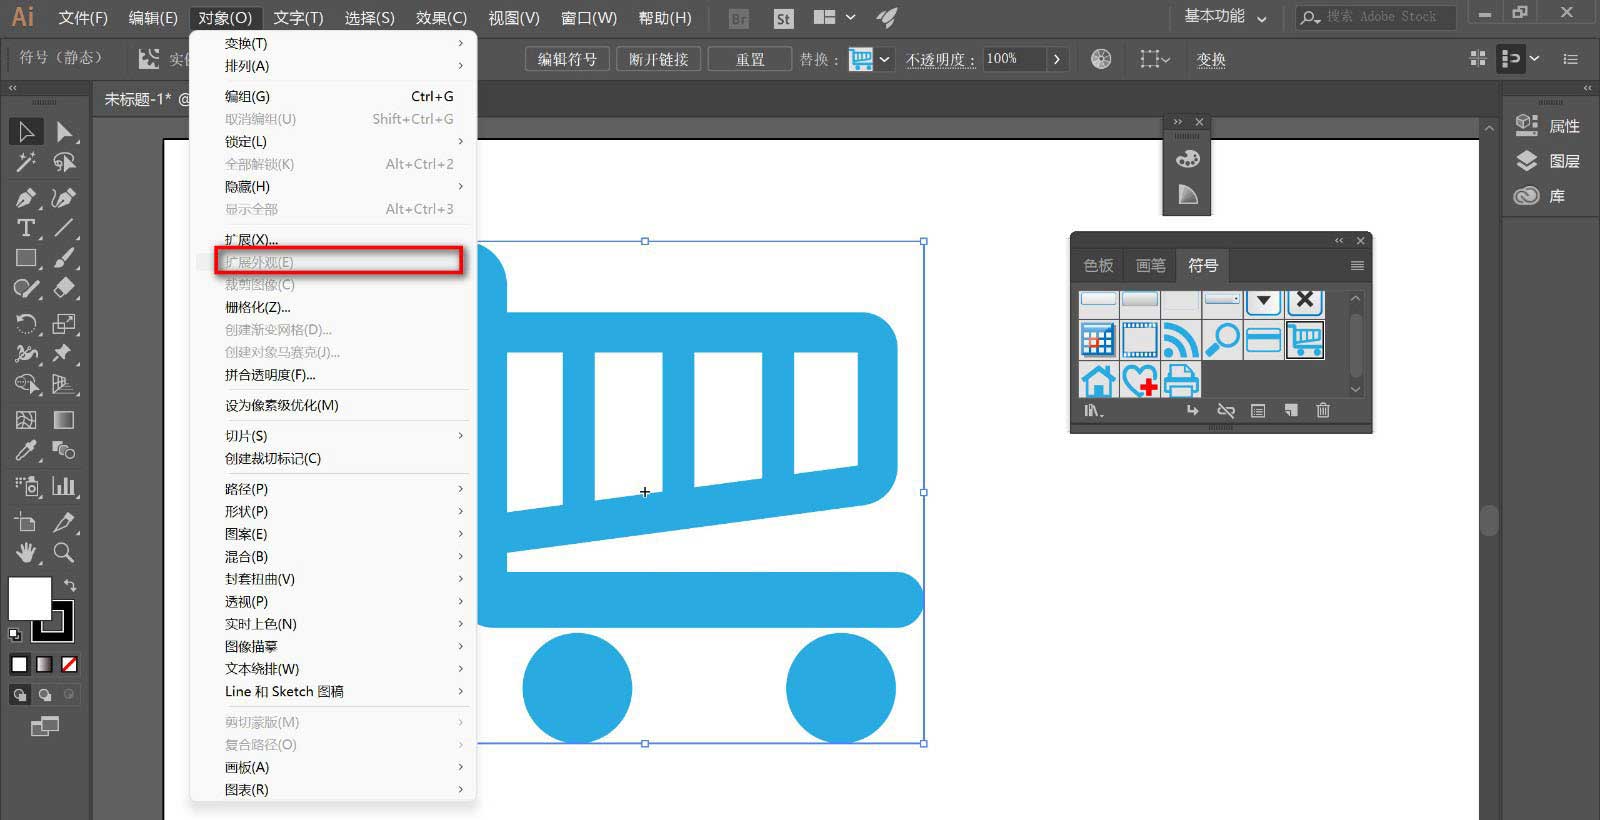Switch paint mode to Gradient
This screenshot has height=820, width=1600.
click(44, 664)
